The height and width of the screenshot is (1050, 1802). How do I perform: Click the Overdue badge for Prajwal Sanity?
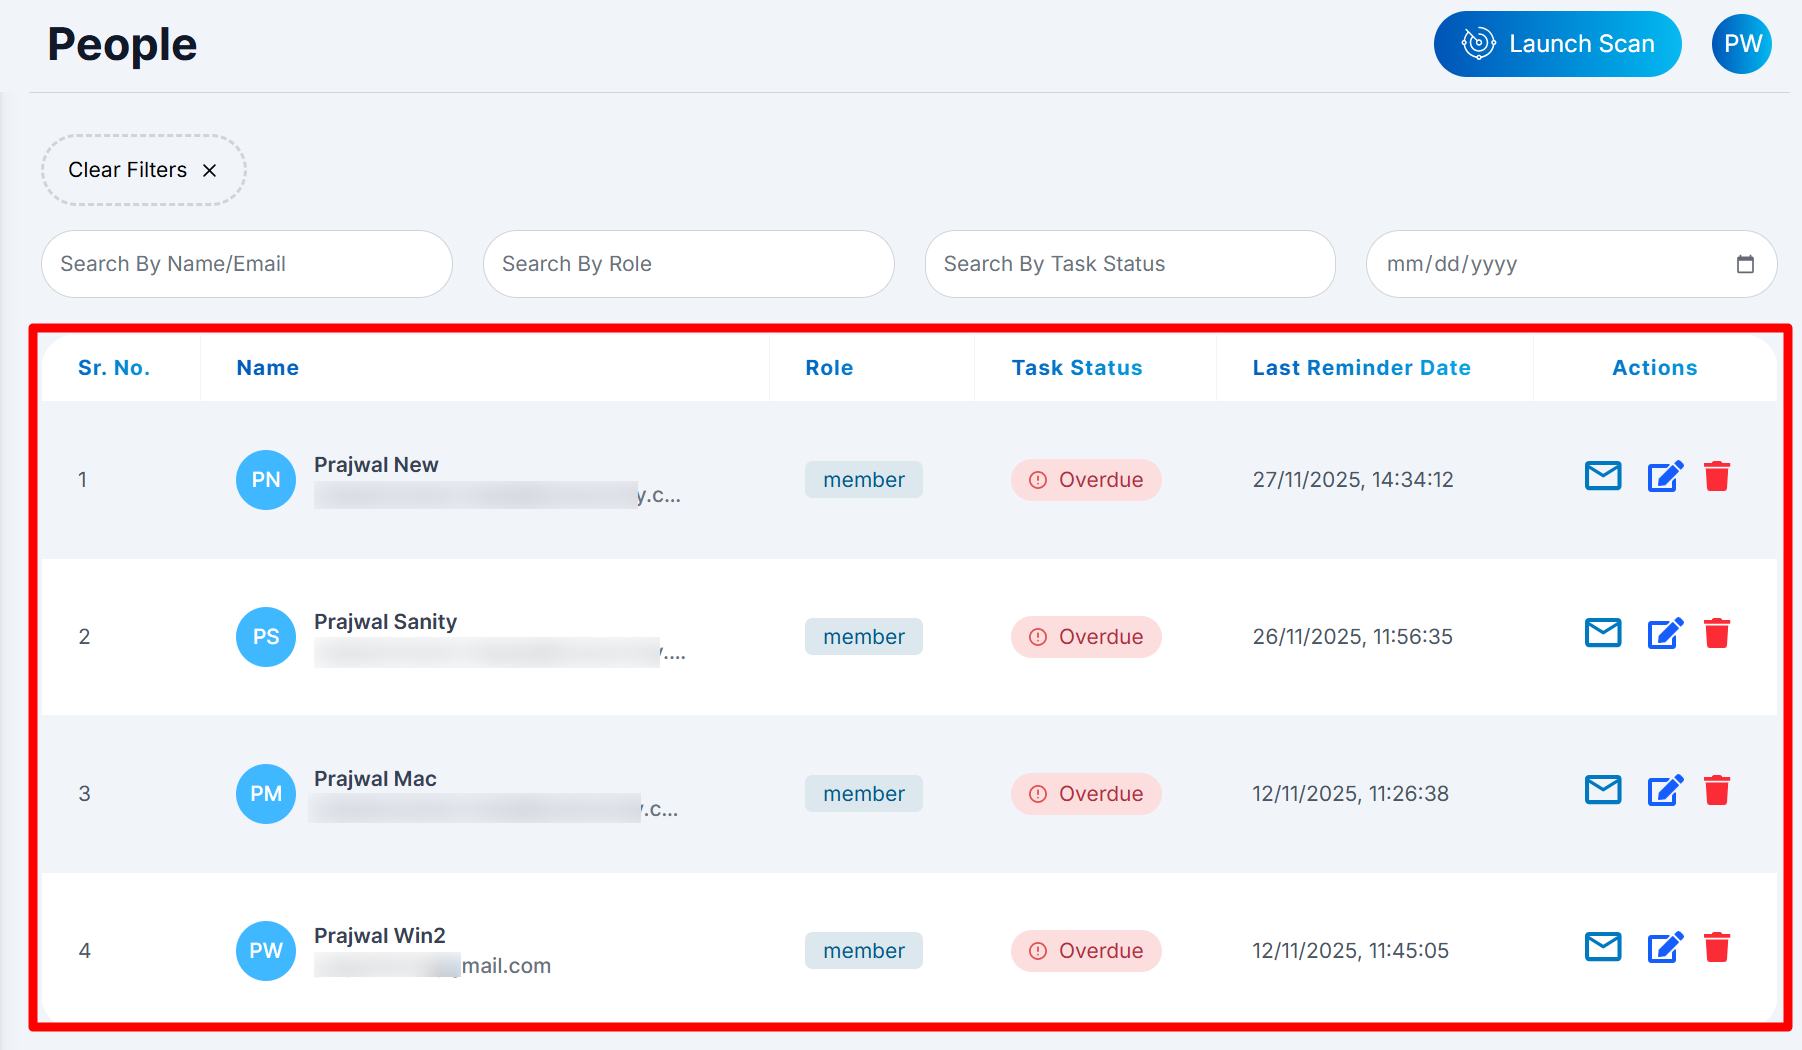[x=1086, y=637]
